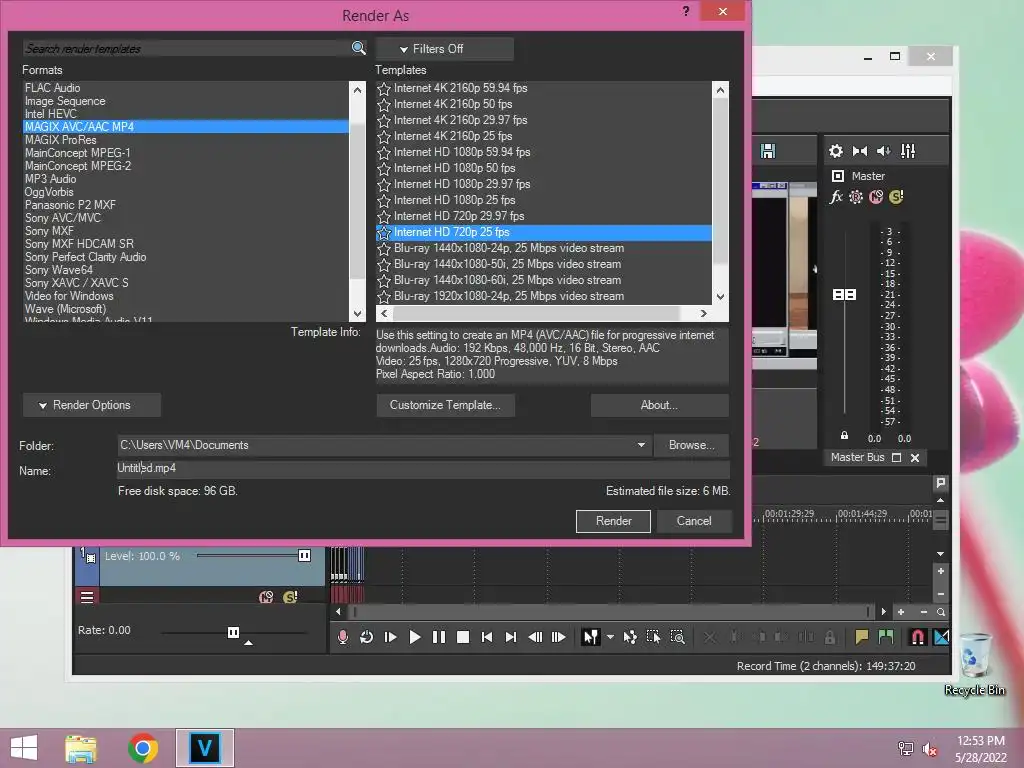Stop playback in the transport bar

coord(463,637)
